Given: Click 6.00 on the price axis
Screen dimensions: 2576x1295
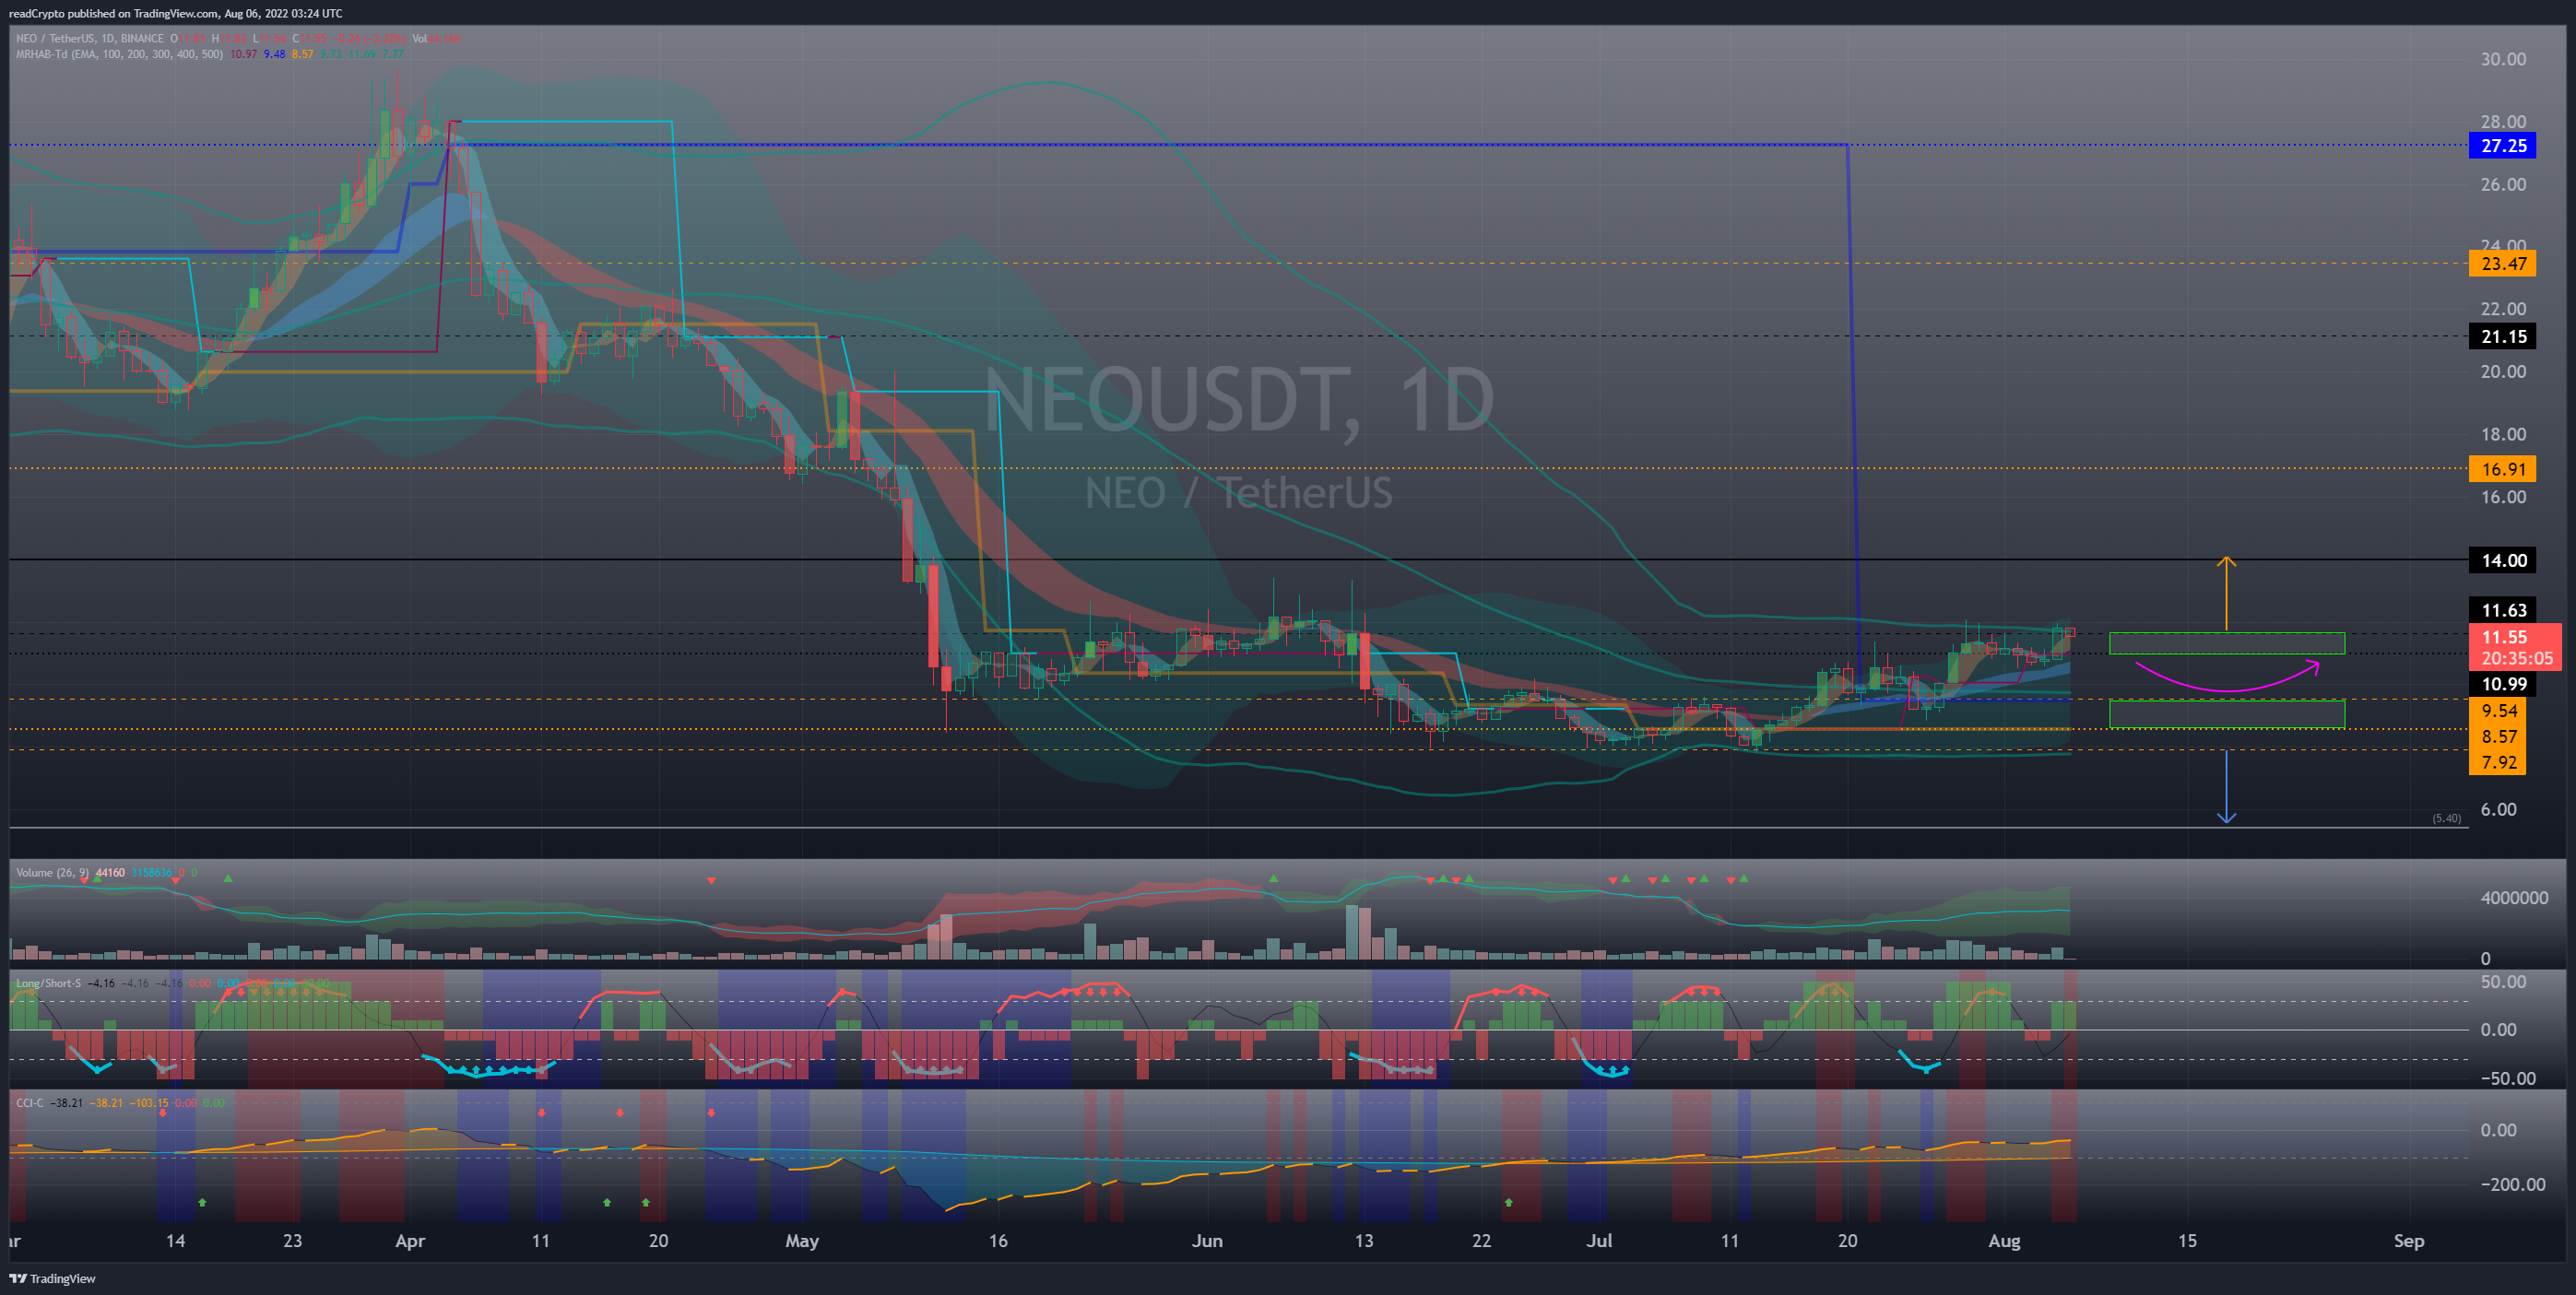Looking at the screenshot, I should coord(2498,809).
